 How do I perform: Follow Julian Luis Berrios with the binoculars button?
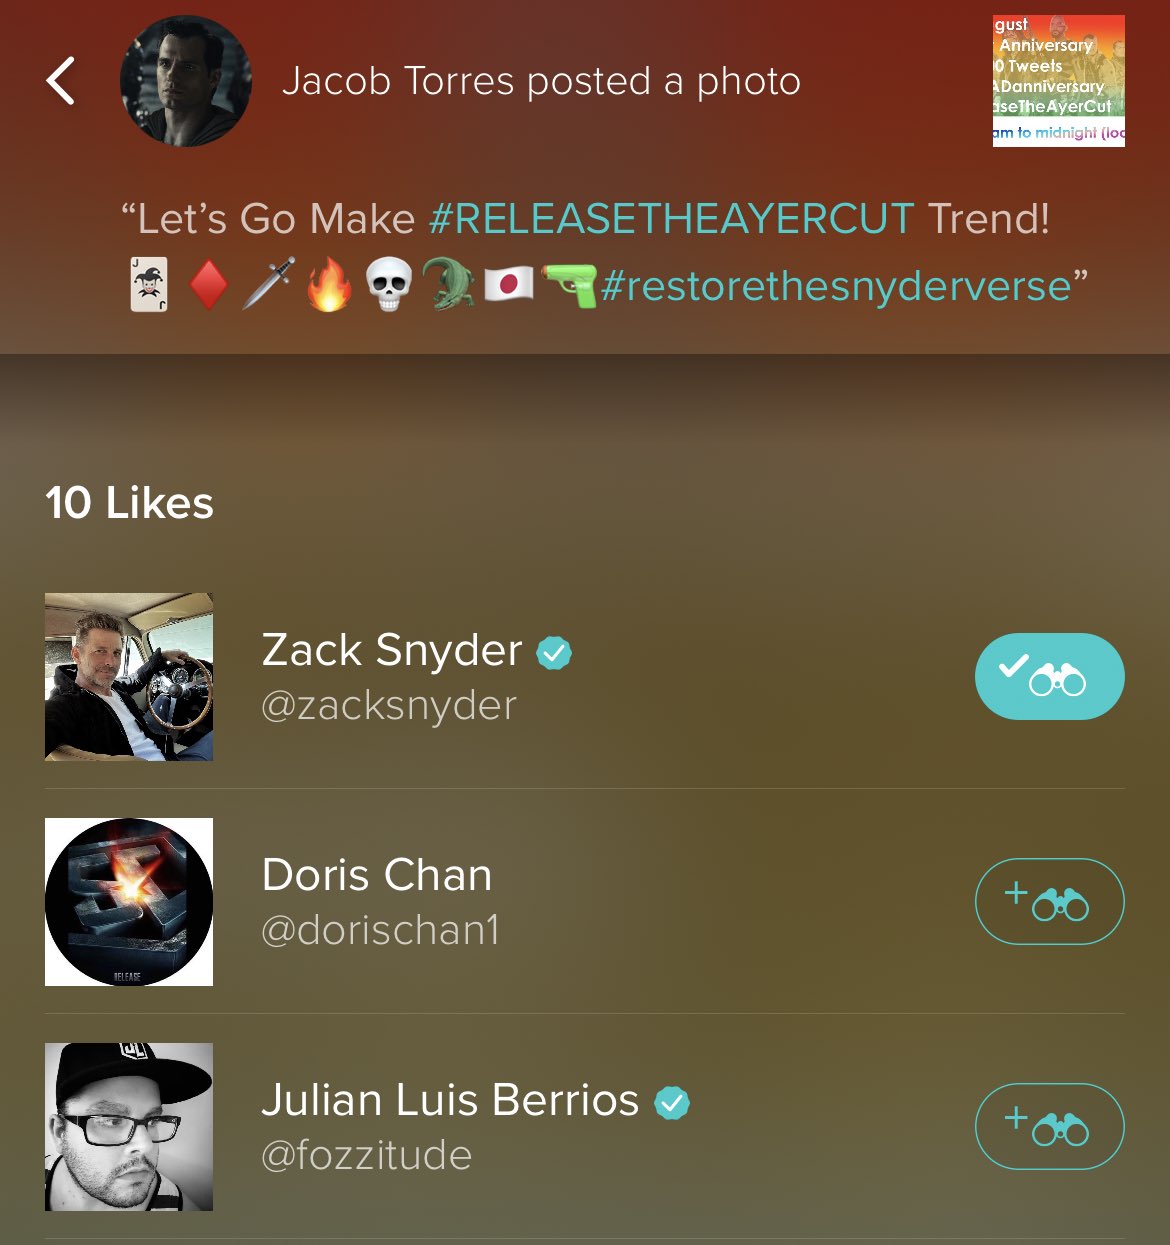[1049, 1126]
